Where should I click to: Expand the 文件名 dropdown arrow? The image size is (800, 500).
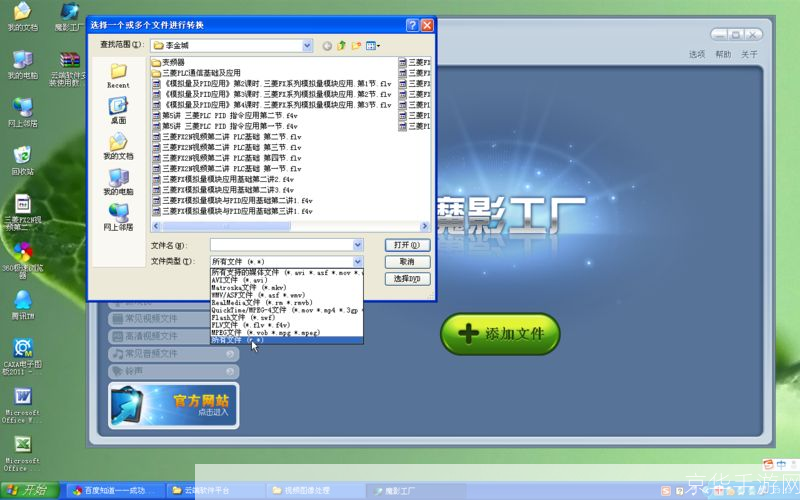coord(358,245)
